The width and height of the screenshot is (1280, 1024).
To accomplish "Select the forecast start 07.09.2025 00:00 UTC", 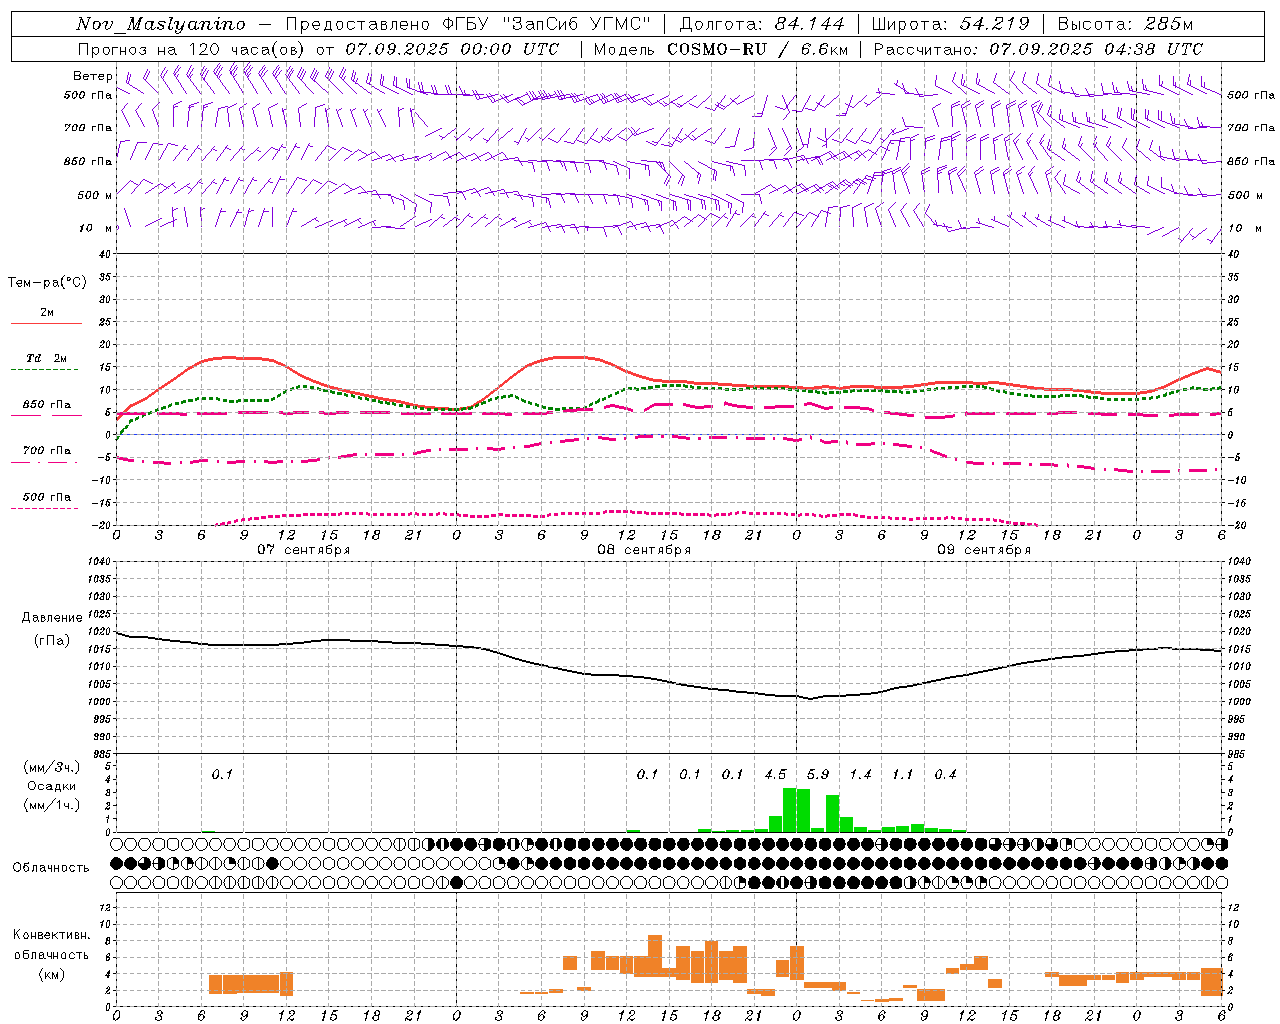I will pos(452,48).
